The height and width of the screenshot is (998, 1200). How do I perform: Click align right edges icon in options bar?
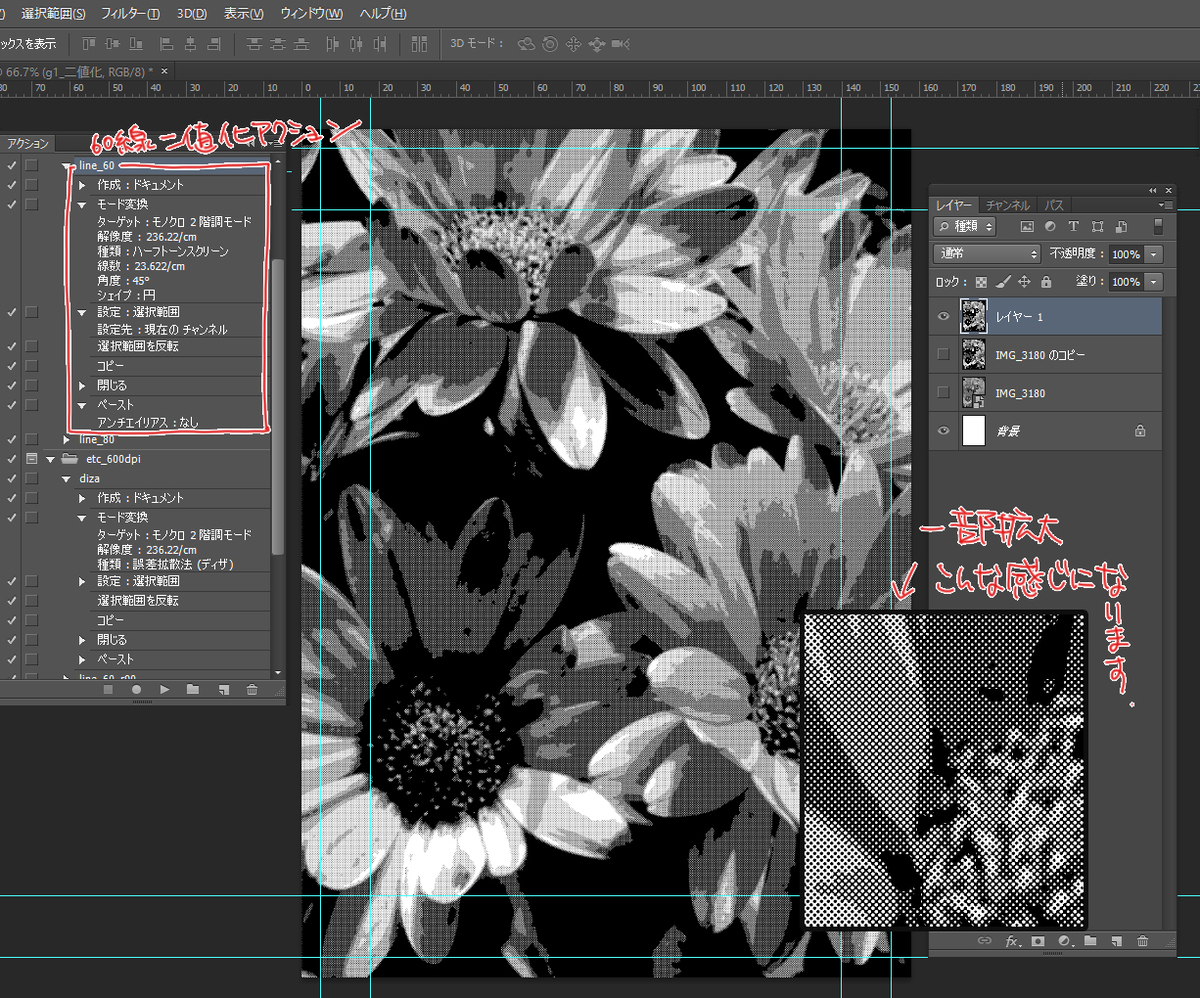[x=213, y=44]
